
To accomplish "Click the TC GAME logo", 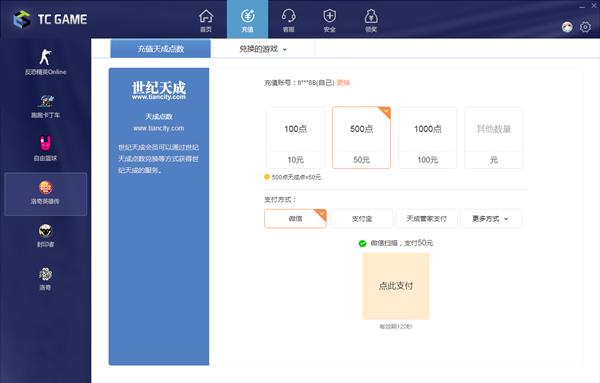I will (50, 19).
